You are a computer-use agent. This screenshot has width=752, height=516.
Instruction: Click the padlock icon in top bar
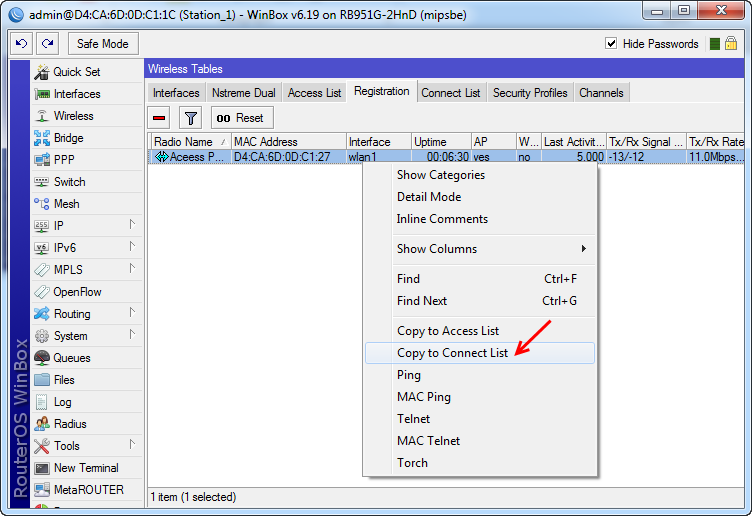(x=731, y=44)
